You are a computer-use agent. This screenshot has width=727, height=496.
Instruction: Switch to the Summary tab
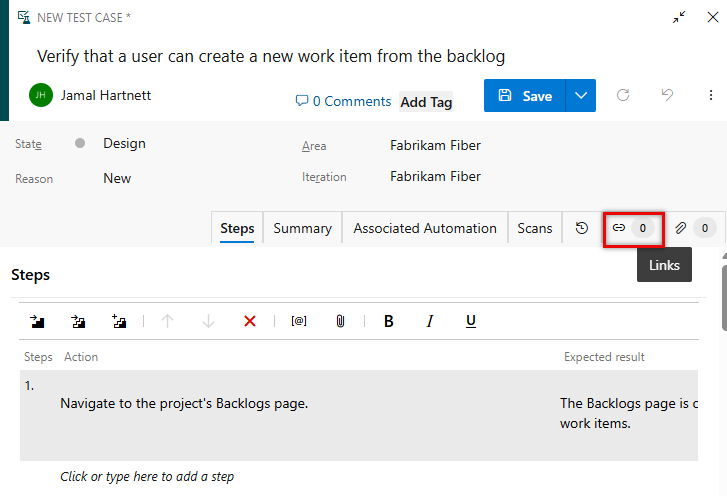click(x=302, y=228)
